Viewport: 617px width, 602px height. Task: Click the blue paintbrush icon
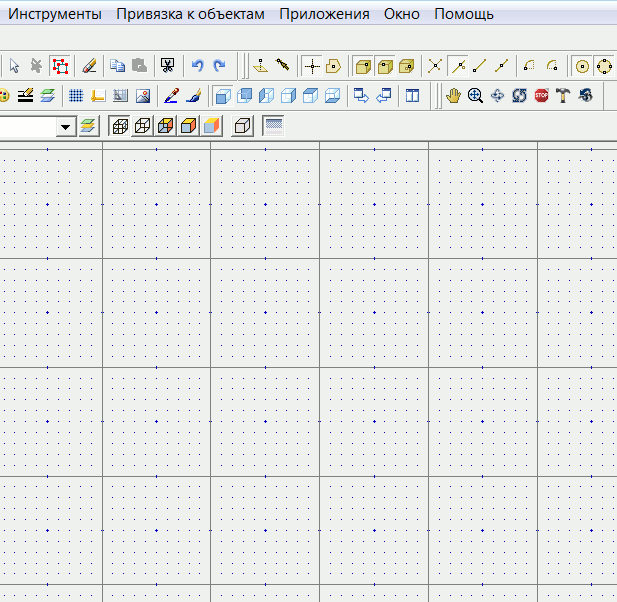pyautogui.click(x=194, y=96)
